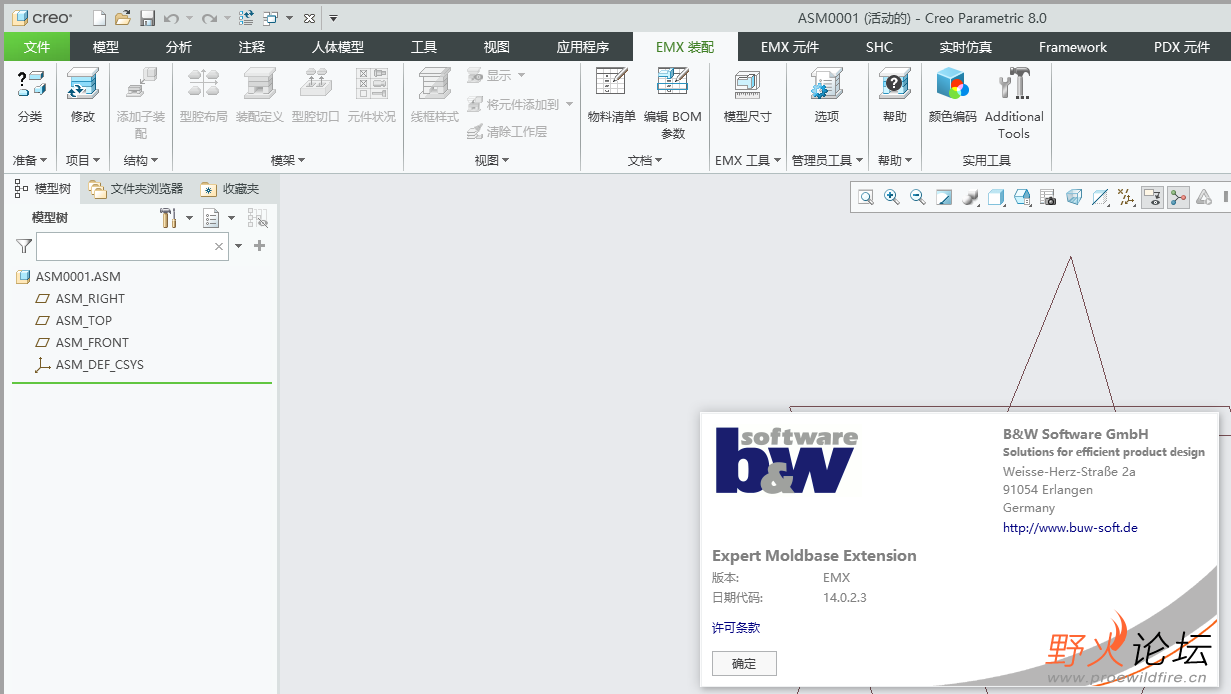Expand the 文档 group dropdown
1231x694 pixels.
click(645, 160)
